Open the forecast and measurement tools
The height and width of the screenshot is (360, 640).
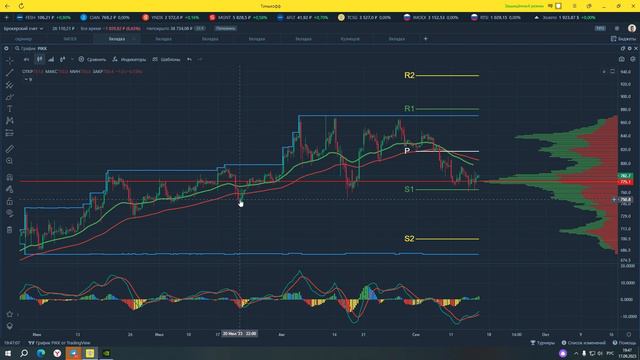click(9, 133)
